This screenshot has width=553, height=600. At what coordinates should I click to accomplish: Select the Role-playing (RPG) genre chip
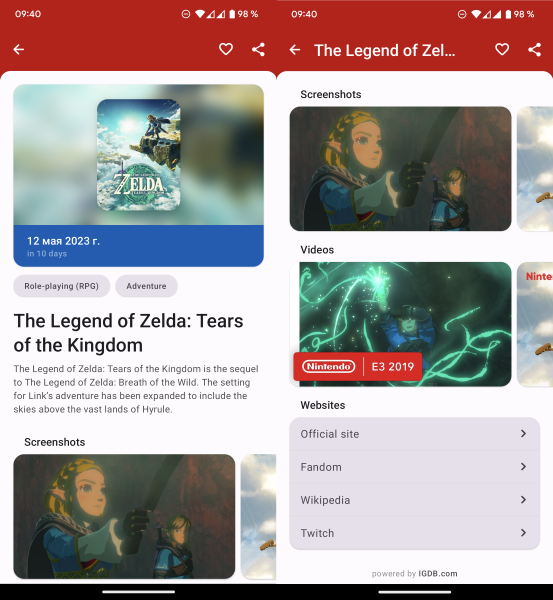click(x=62, y=286)
